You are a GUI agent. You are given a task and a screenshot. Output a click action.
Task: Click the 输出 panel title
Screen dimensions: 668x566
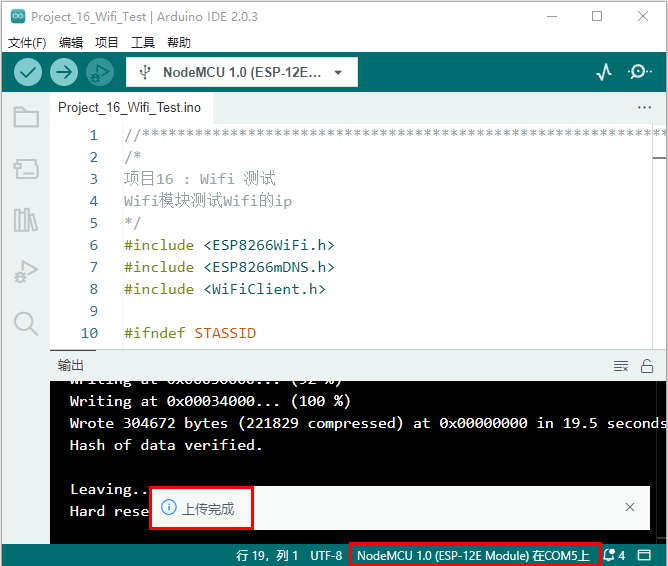(71, 365)
